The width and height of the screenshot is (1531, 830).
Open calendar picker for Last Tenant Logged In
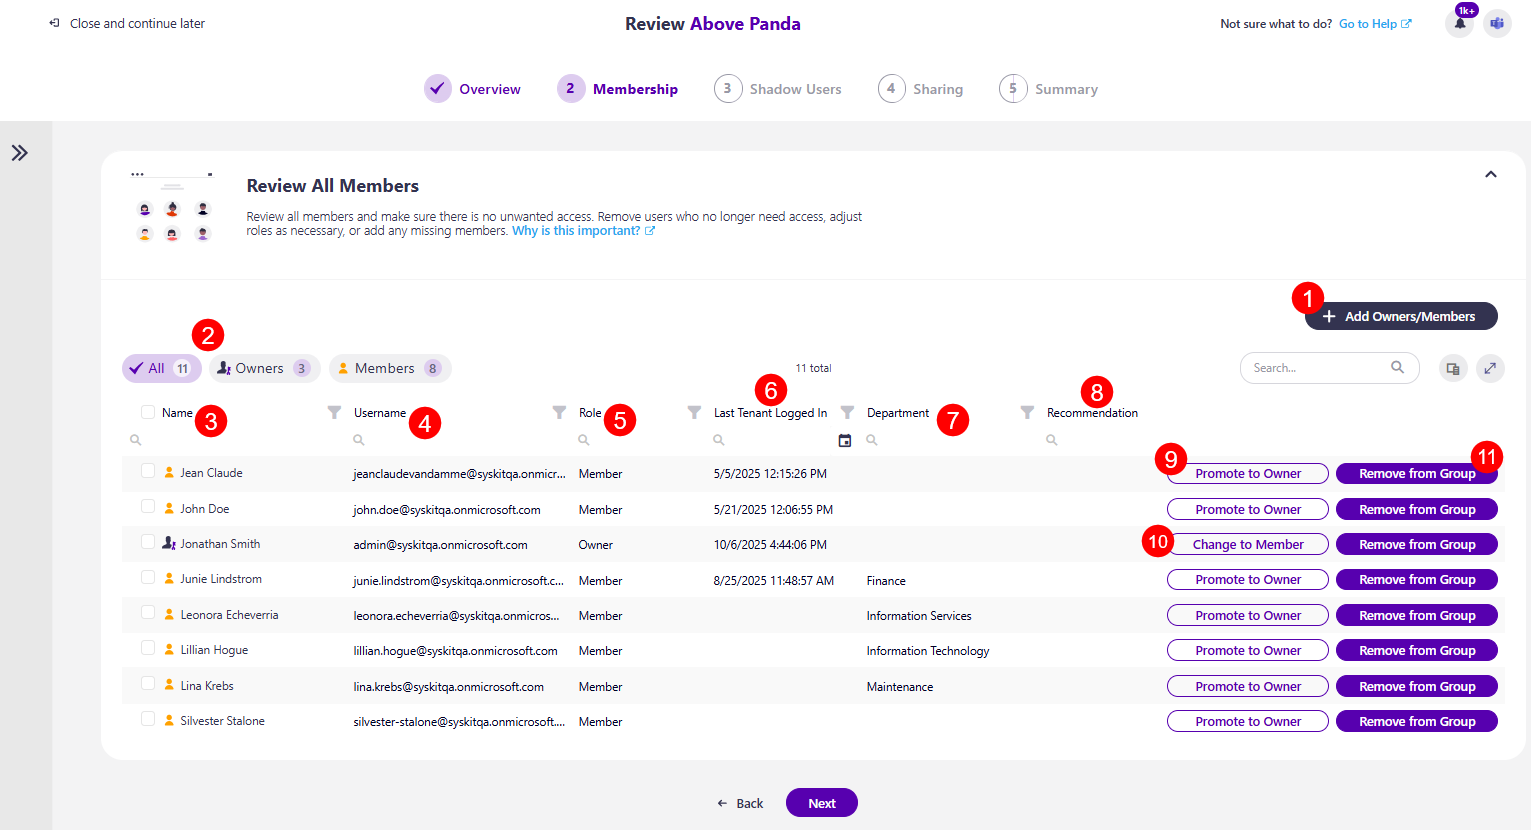tap(845, 439)
